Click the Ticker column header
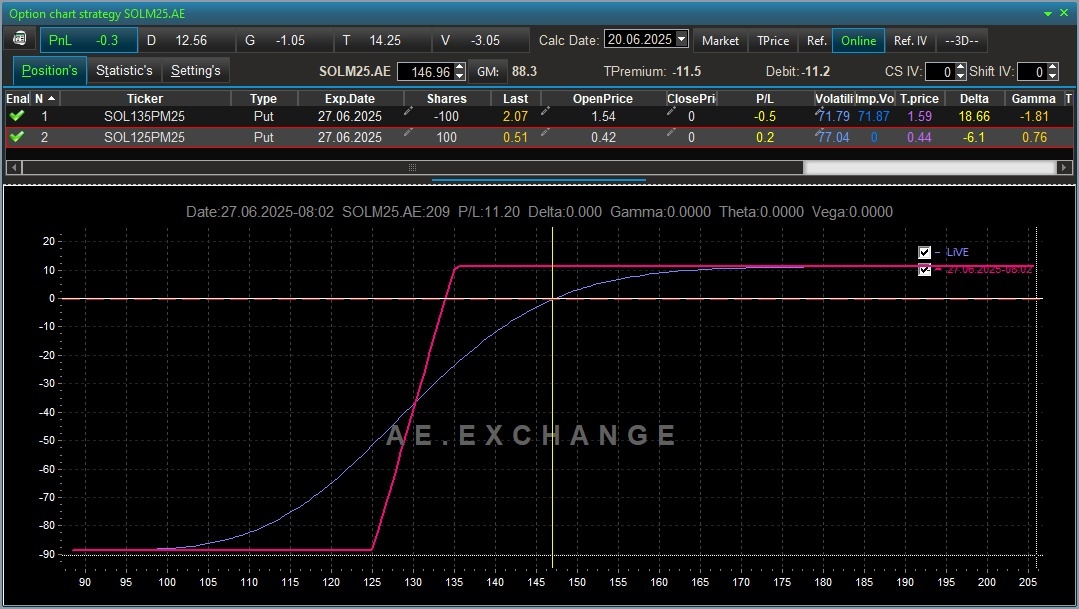 [x=145, y=98]
